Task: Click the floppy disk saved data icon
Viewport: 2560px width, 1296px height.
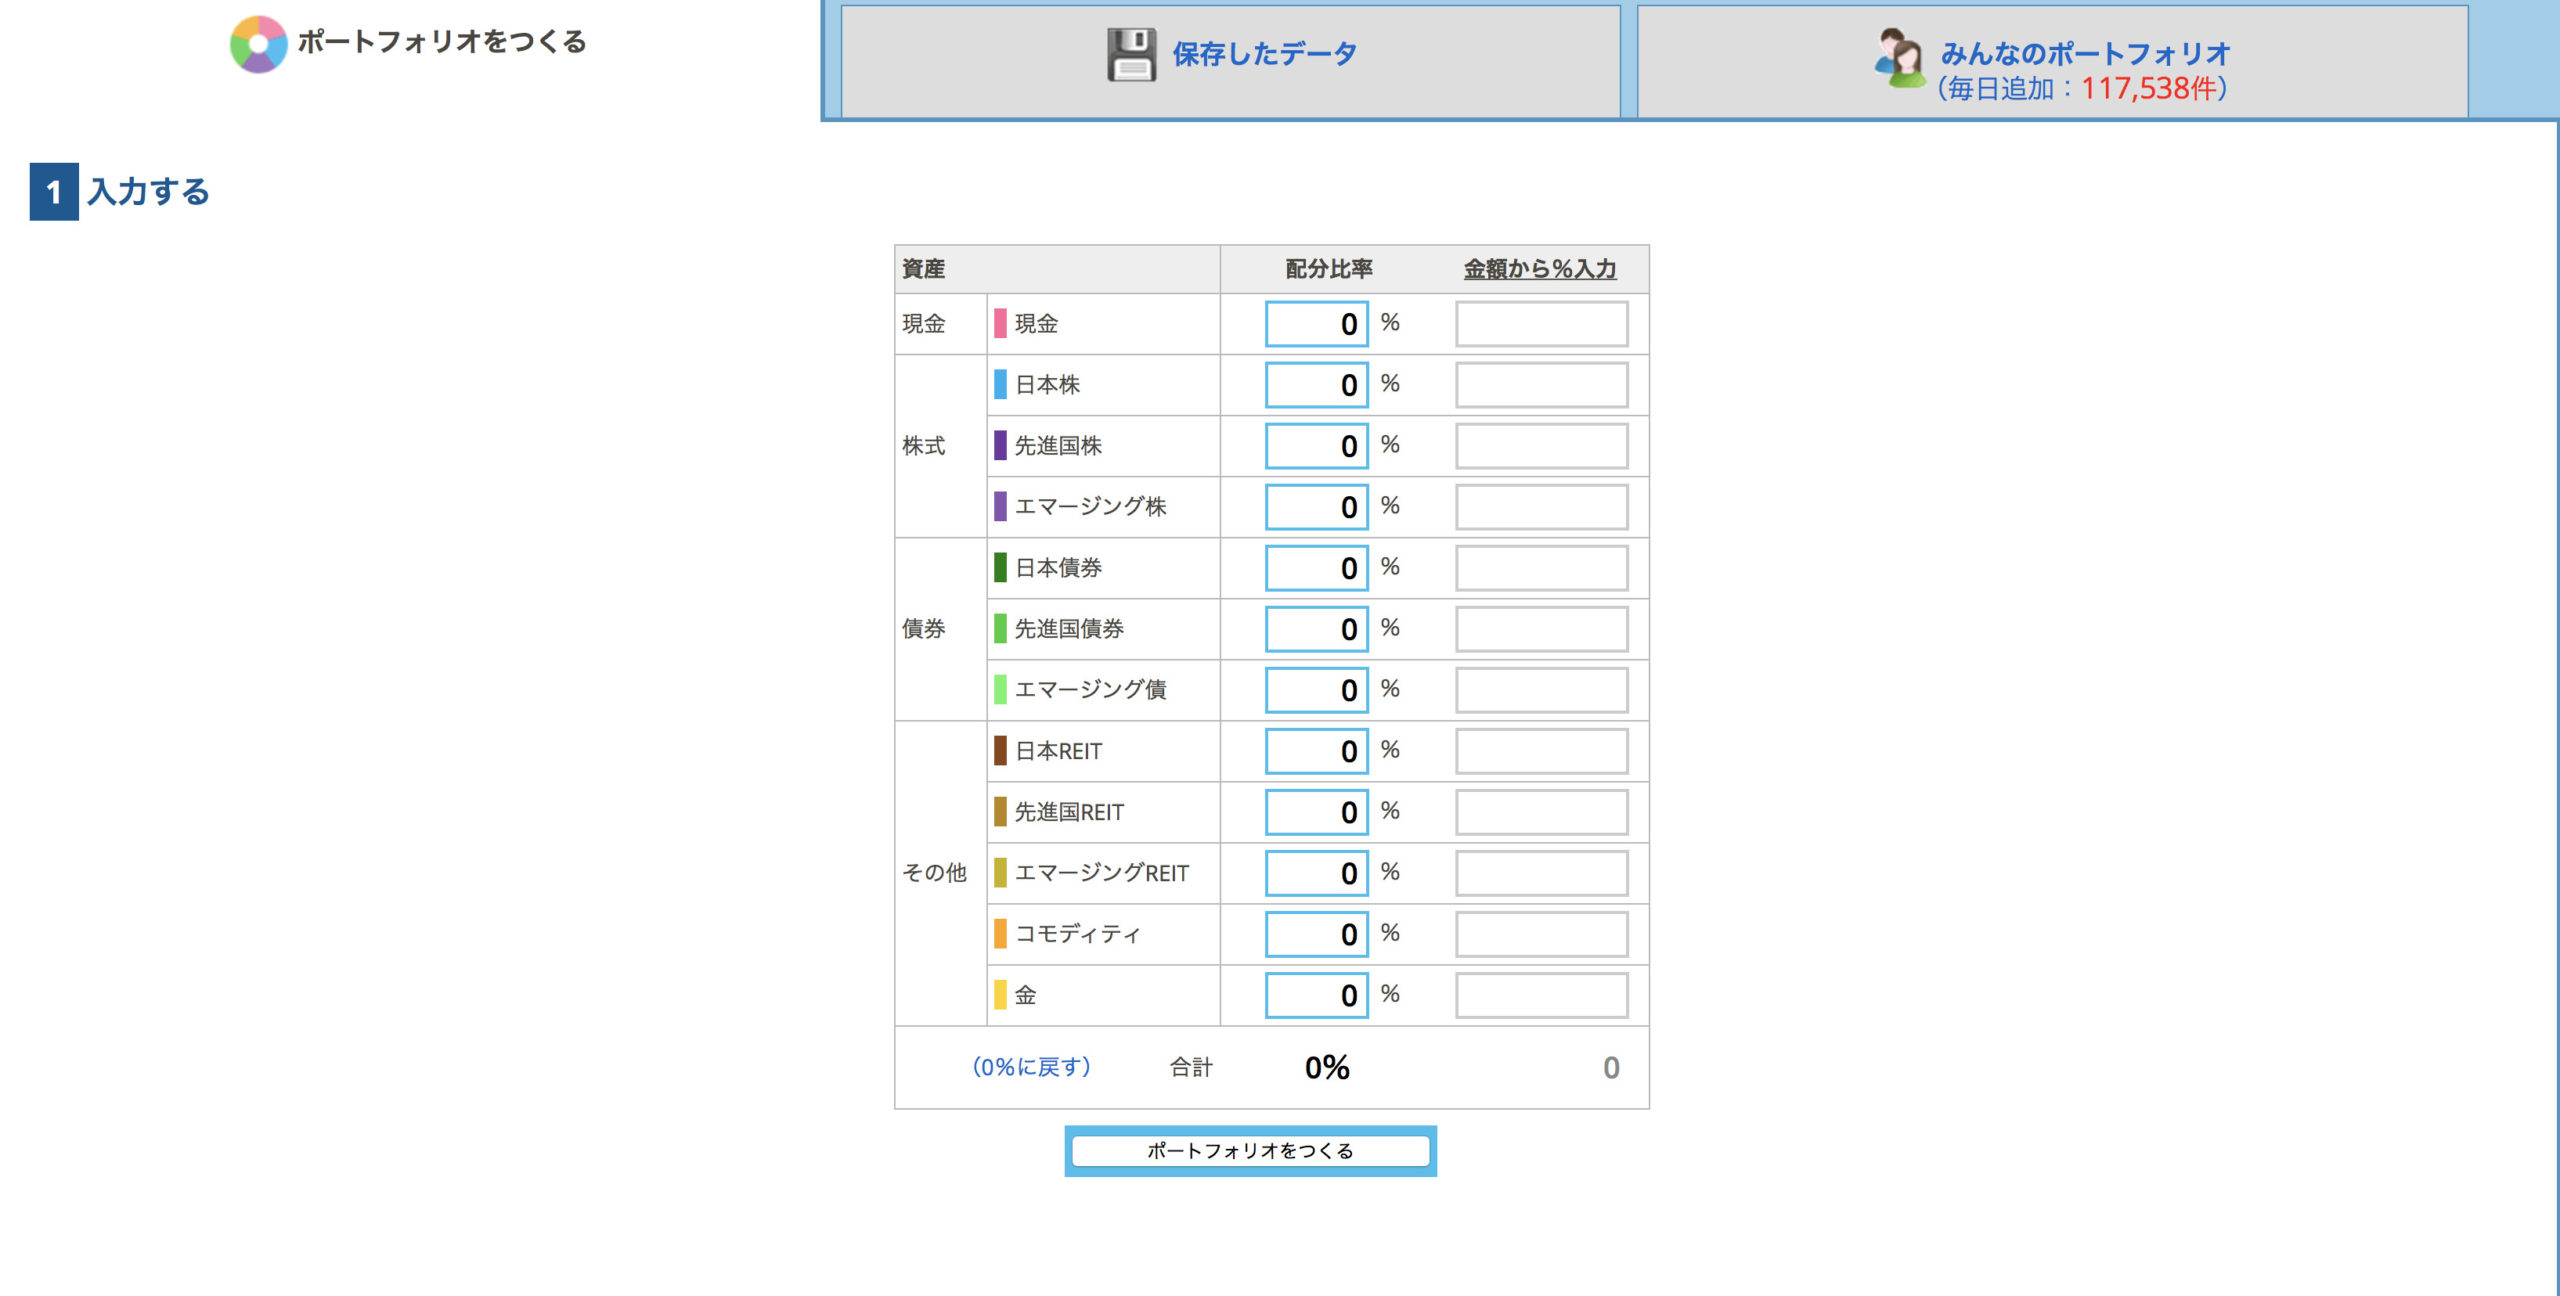Action: click(1131, 54)
